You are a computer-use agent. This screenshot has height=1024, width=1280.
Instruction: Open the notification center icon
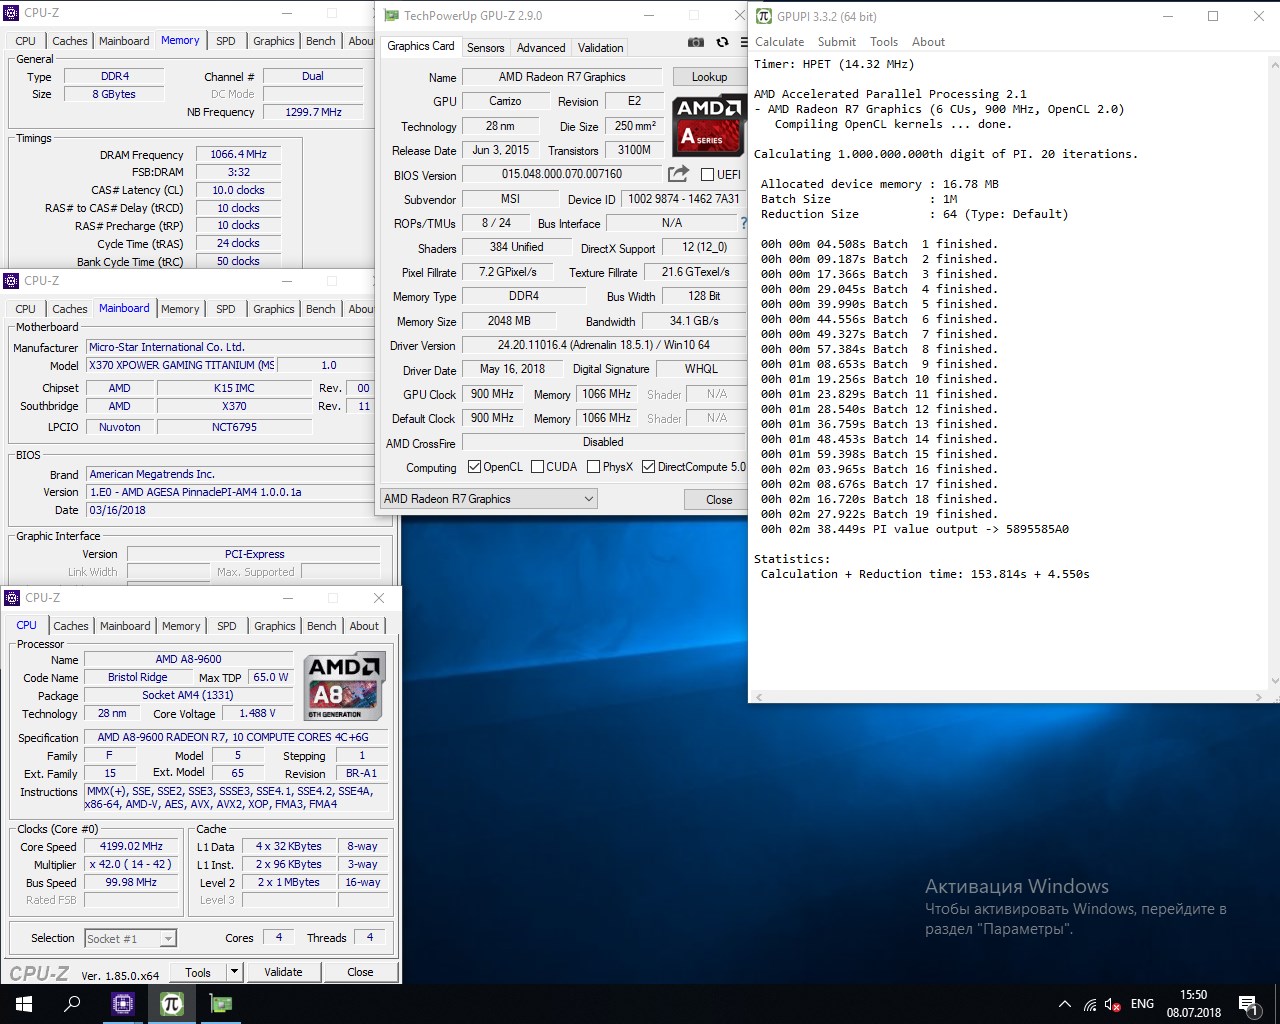click(x=1248, y=1004)
